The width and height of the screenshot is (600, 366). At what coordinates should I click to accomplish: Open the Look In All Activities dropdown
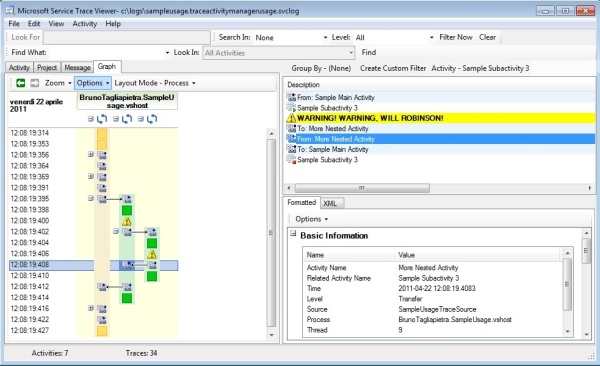point(279,53)
